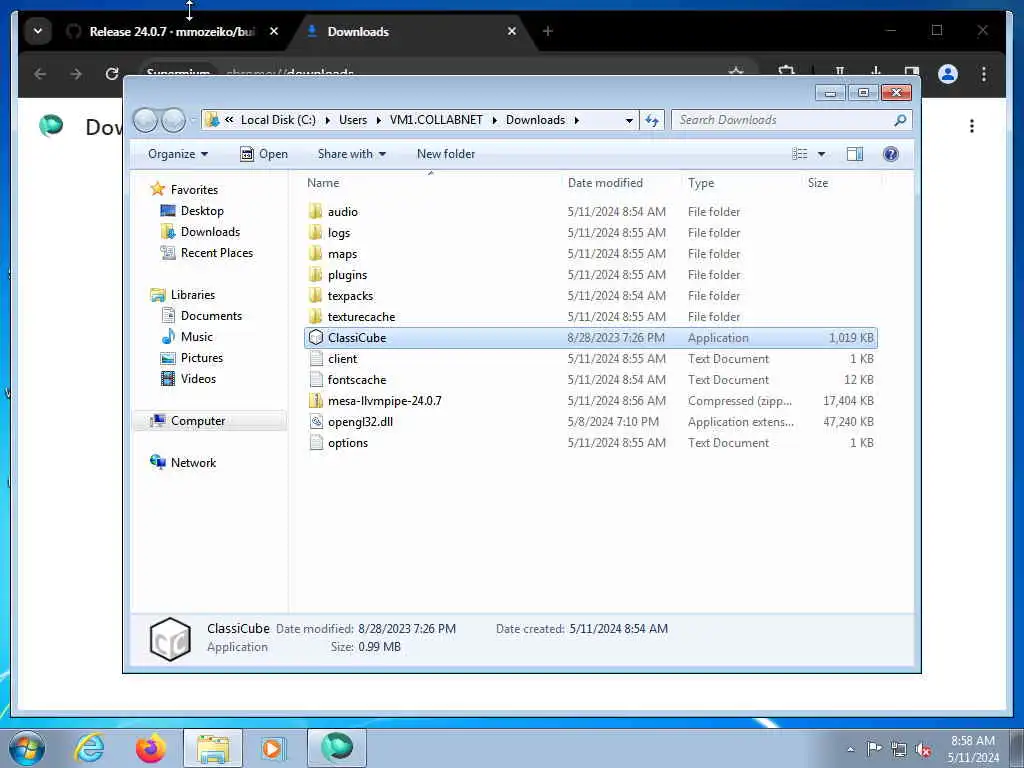Click the volume icon in system tray
Image resolution: width=1024 pixels, height=768 pixels.
click(923, 750)
